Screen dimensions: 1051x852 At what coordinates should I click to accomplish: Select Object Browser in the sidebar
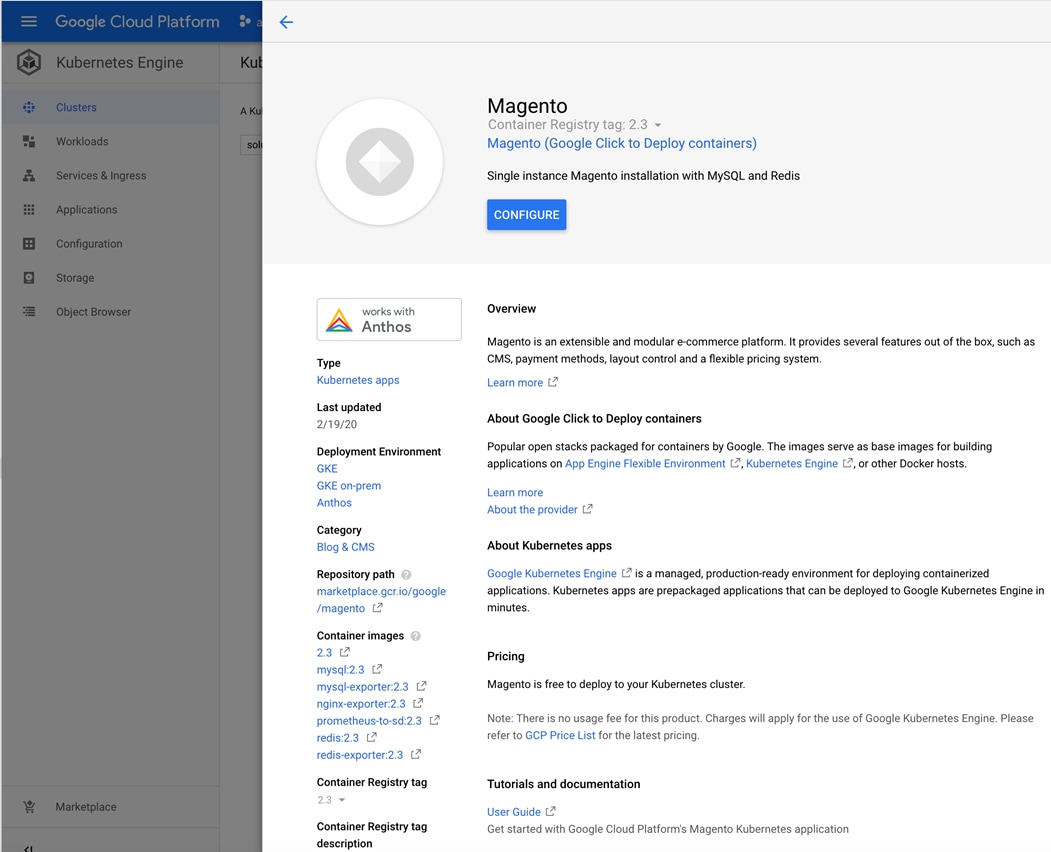[110, 312]
